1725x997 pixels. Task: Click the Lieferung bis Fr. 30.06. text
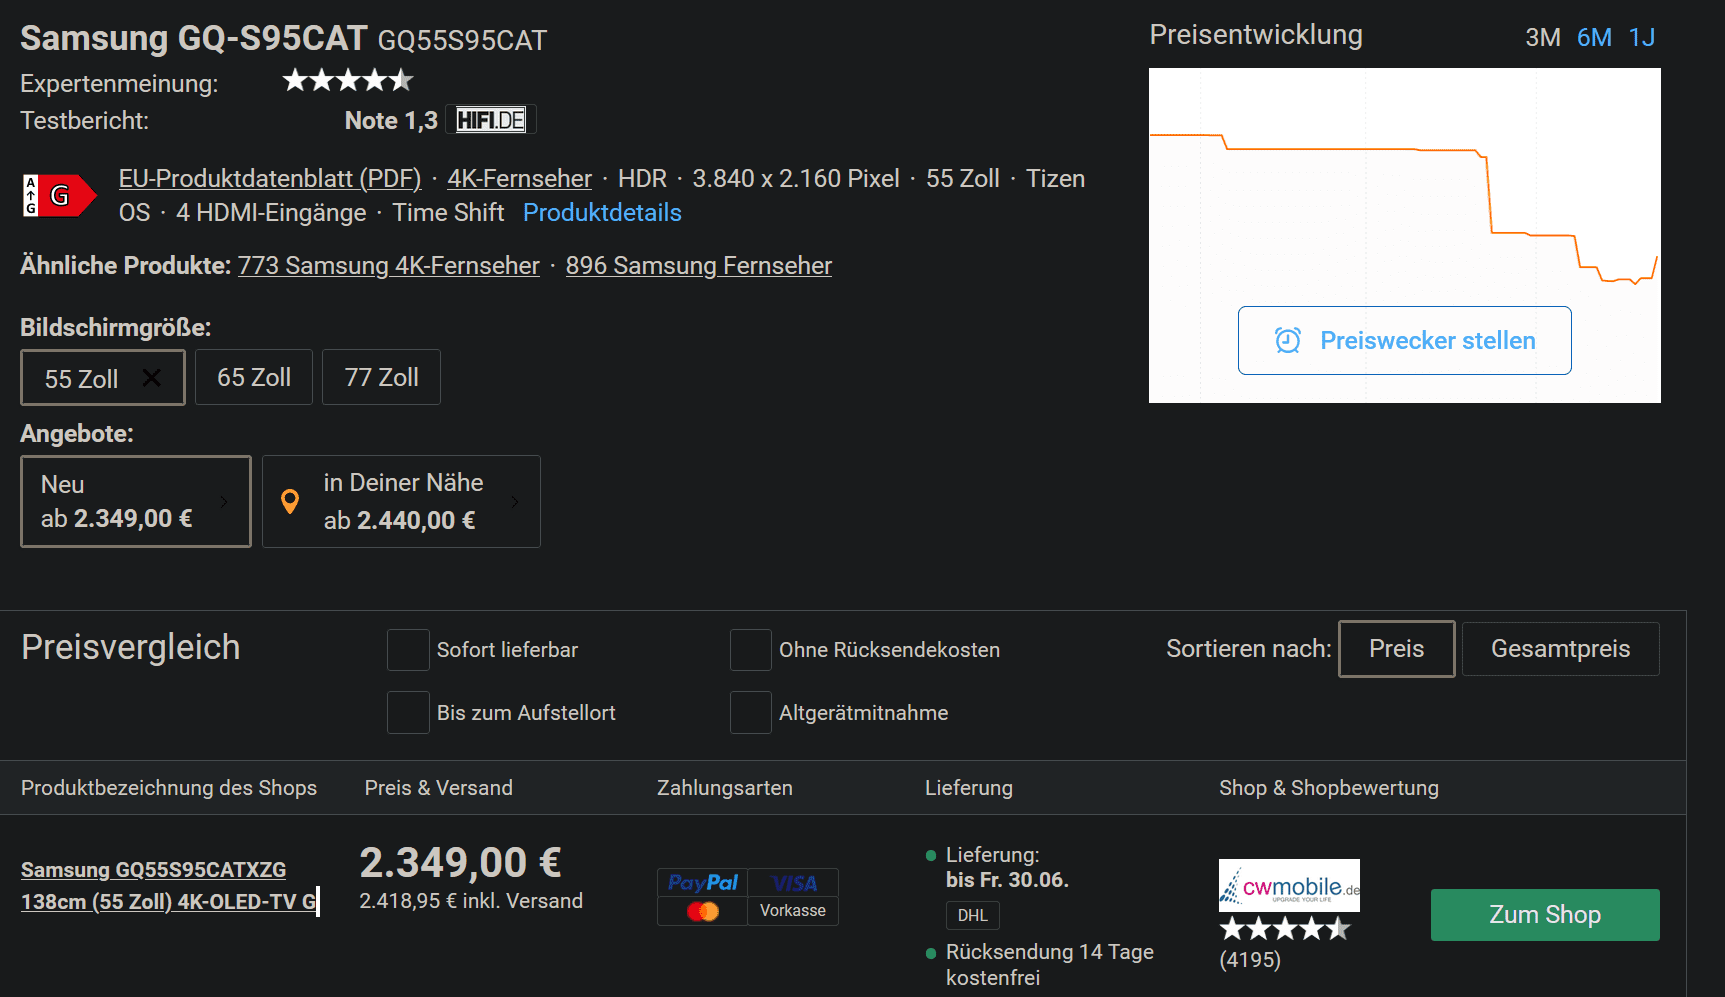(x=1007, y=868)
